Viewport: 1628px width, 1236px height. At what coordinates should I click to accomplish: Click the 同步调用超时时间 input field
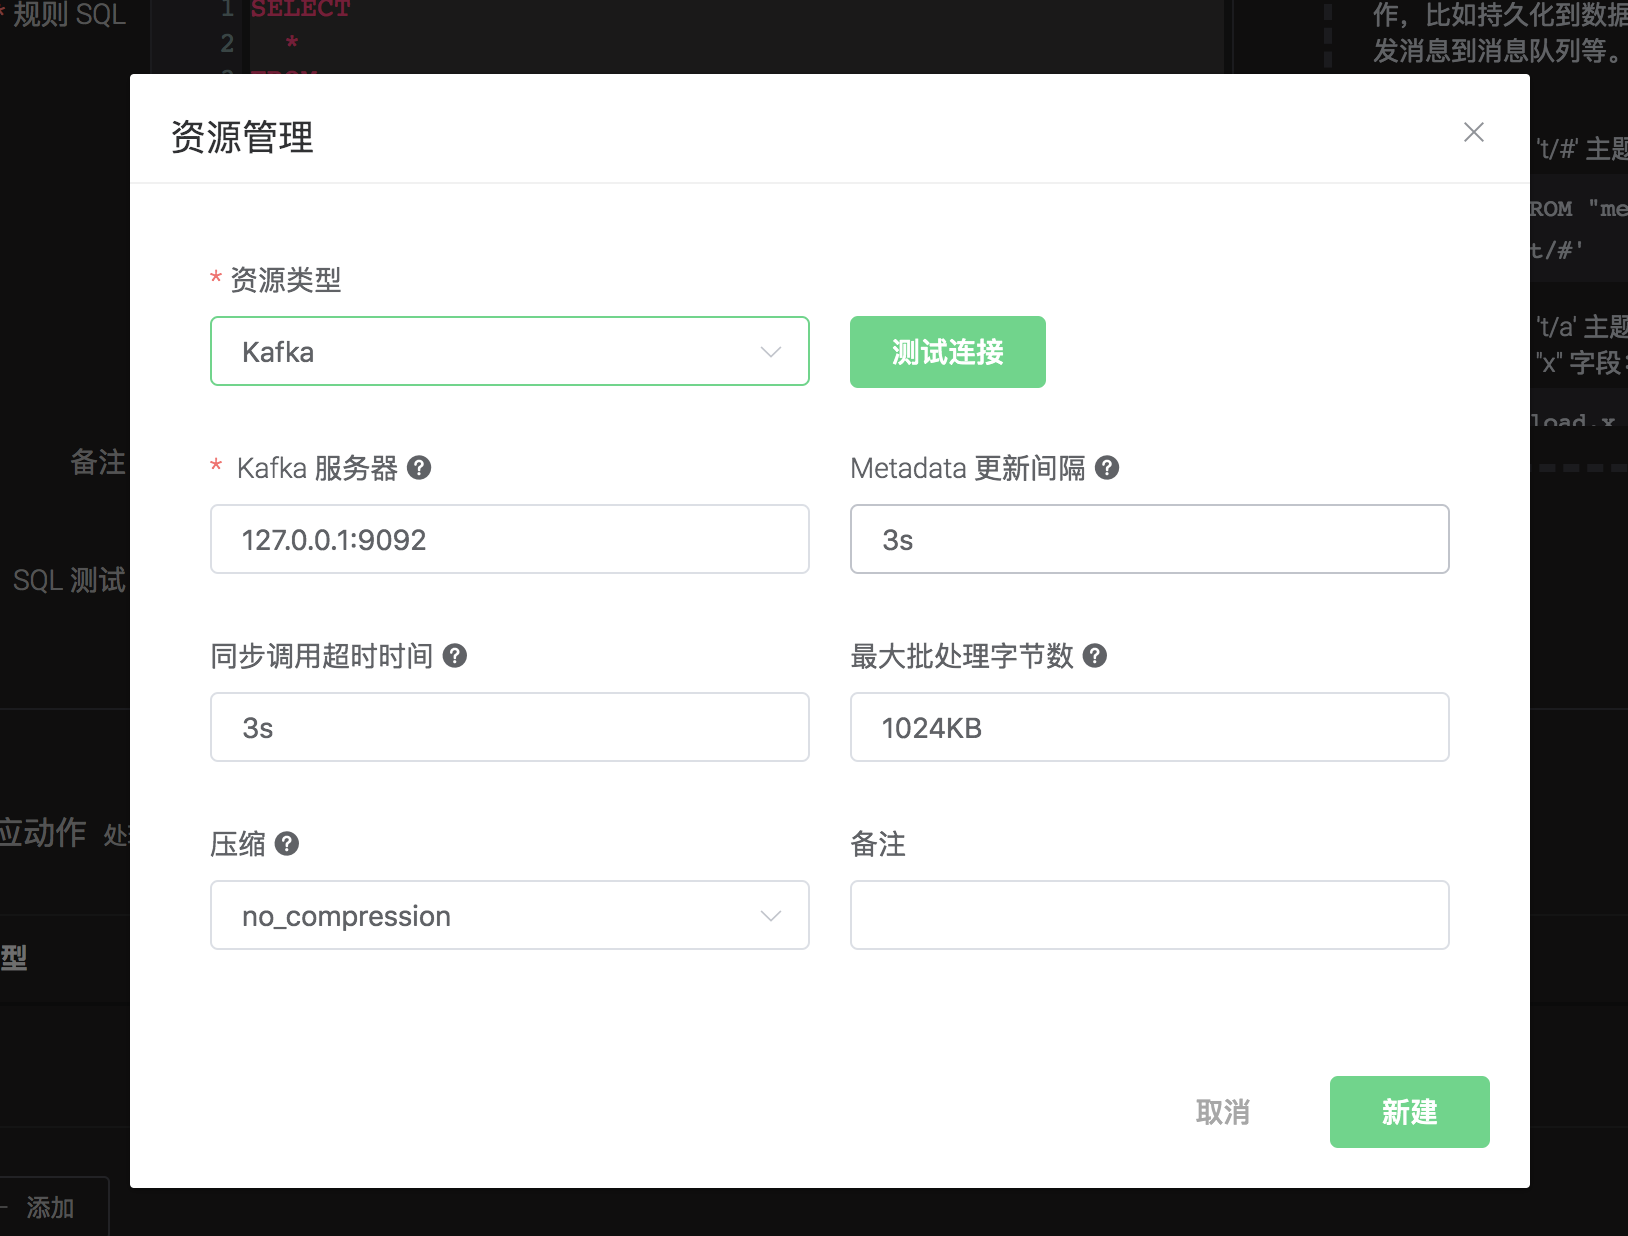click(x=509, y=727)
